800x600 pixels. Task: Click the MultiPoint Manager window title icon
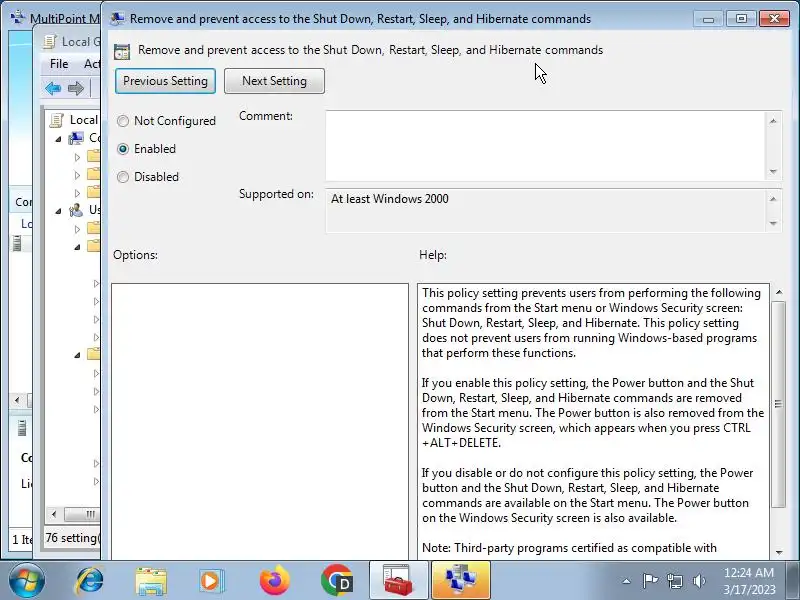18,18
